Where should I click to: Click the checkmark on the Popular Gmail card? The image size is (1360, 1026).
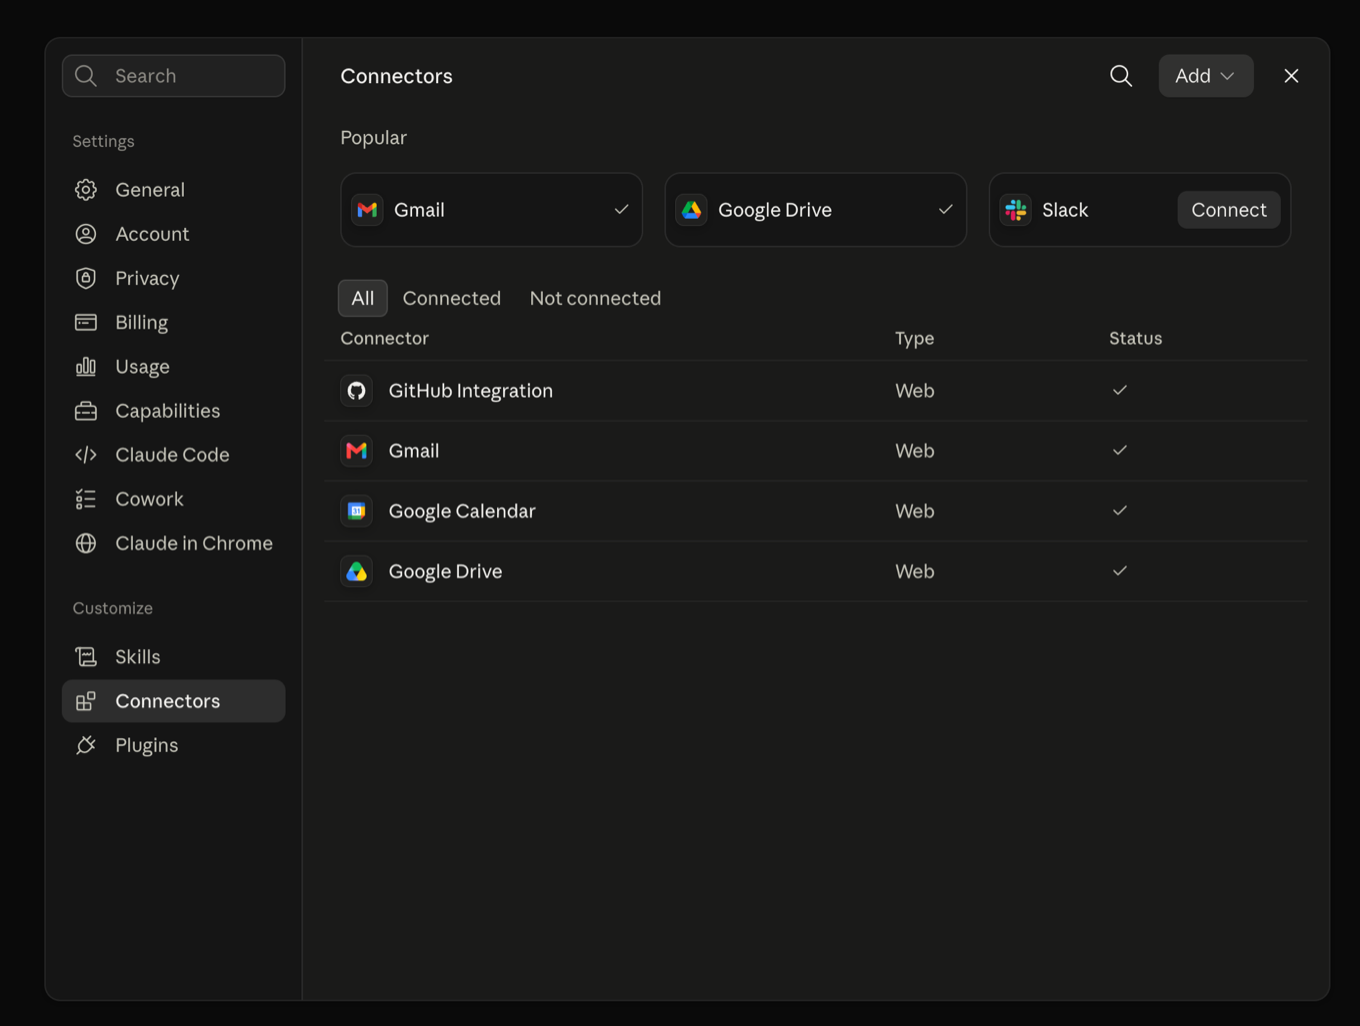[x=621, y=209]
